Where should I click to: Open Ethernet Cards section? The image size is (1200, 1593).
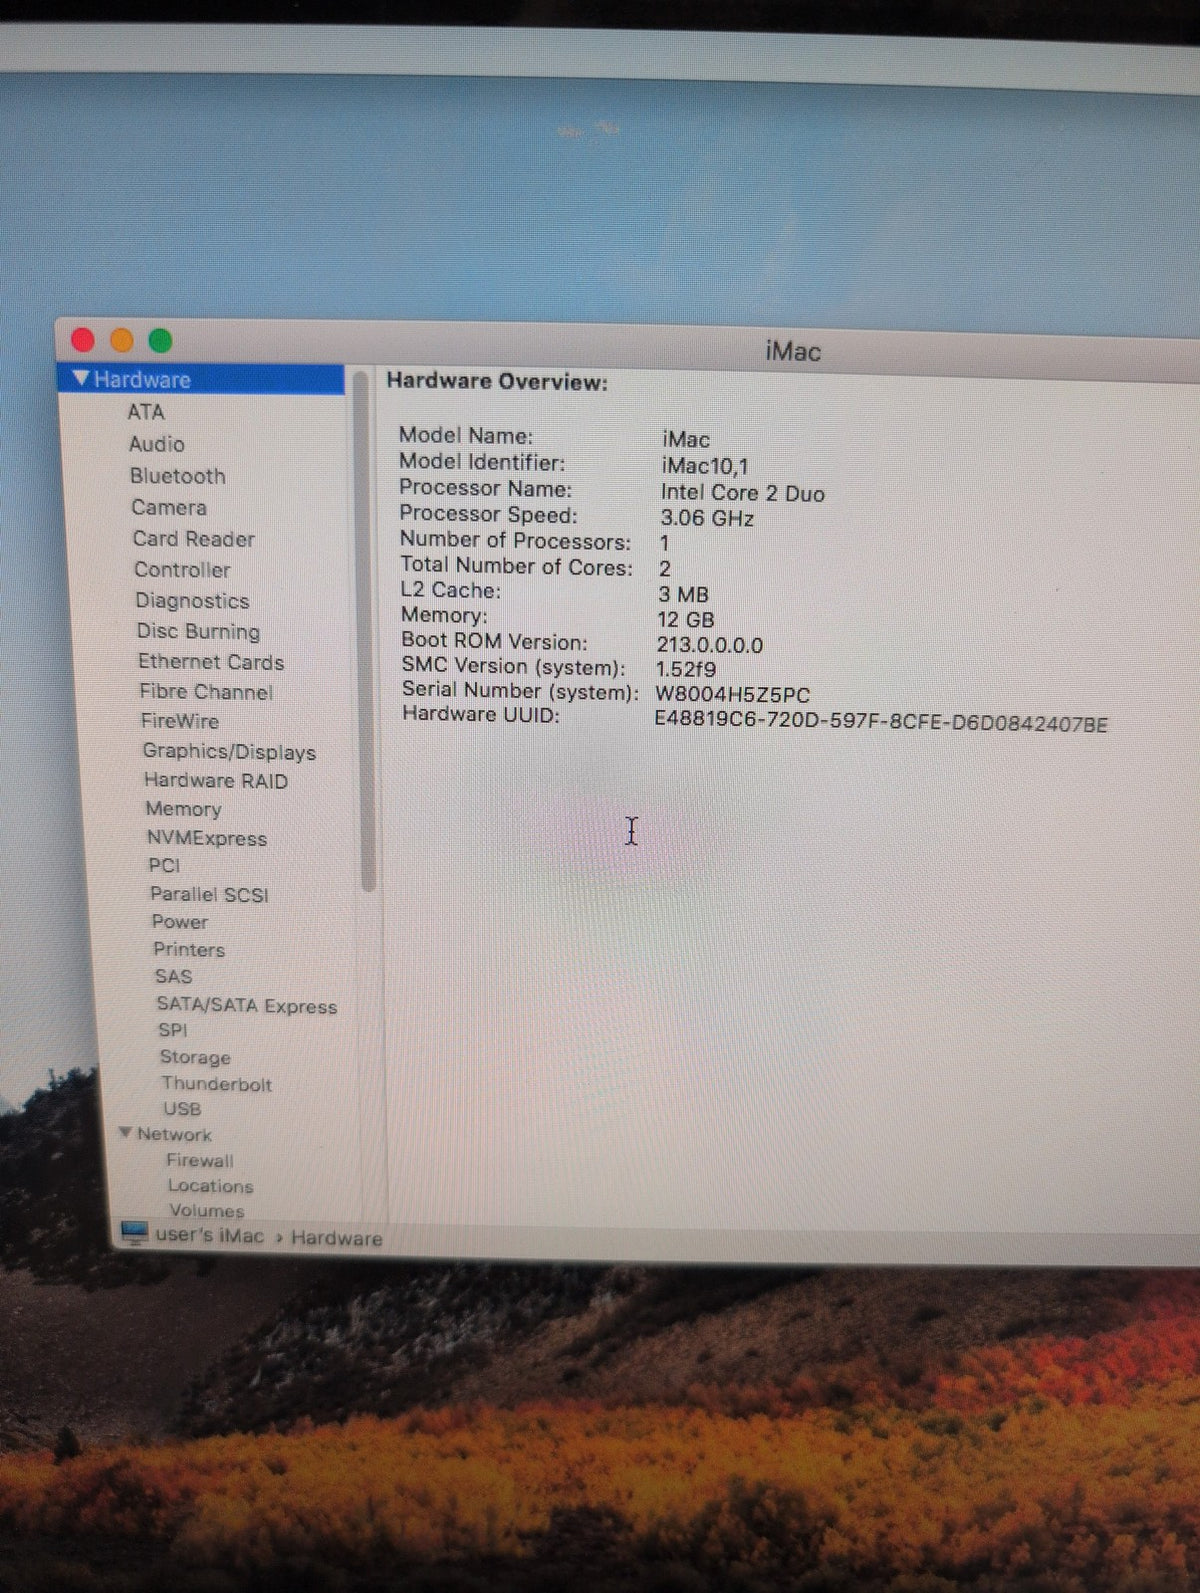pos(211,662)
